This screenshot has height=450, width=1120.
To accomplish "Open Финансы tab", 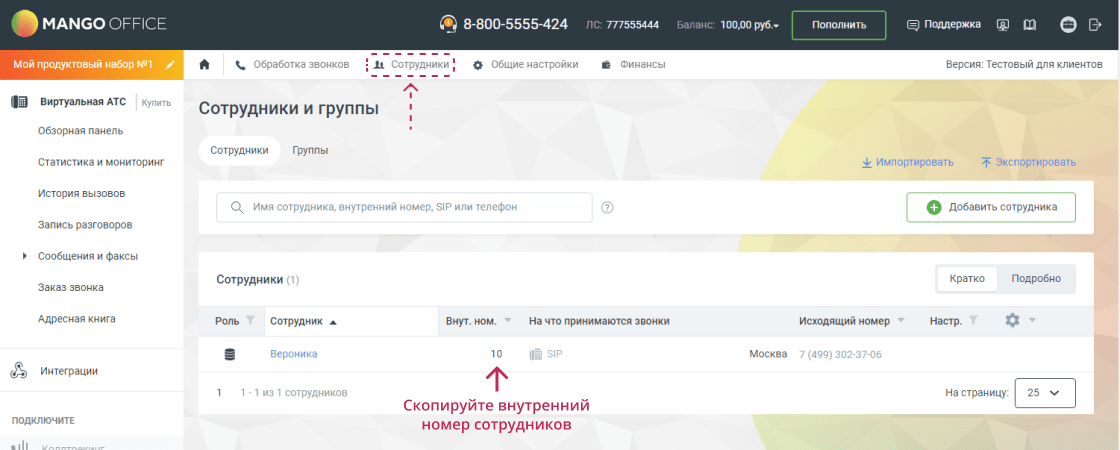I will pyautogui.click(x=633, y=64).
